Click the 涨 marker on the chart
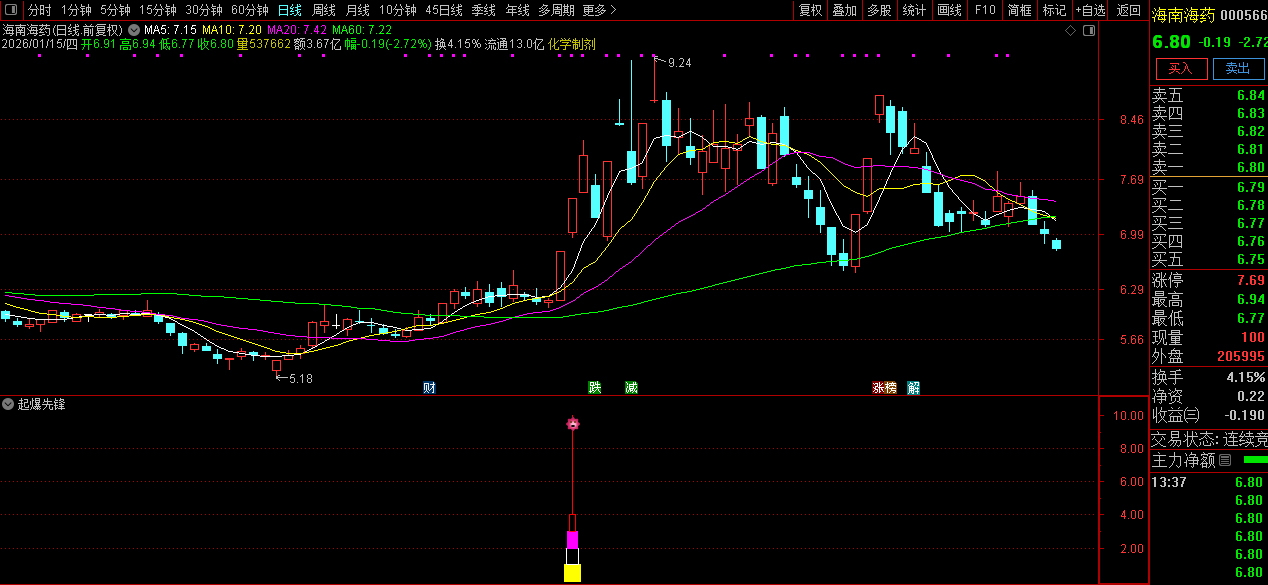This screenshot has width=1268, height=585. pos(878,388)
